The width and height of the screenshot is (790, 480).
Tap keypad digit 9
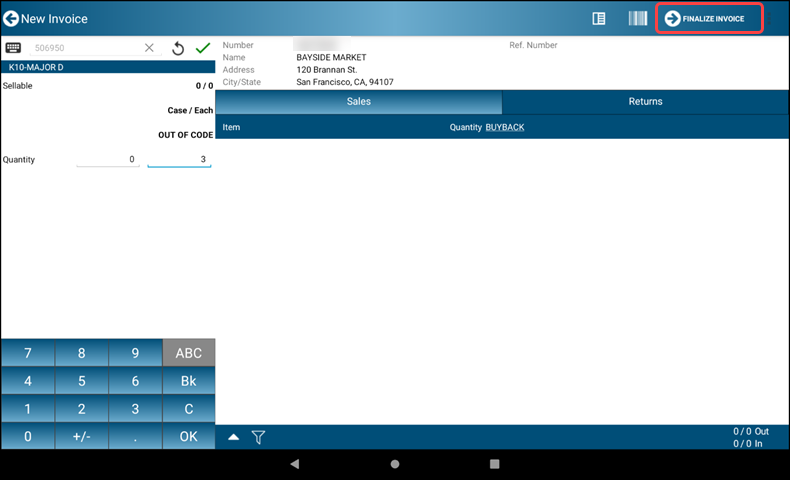[x=135, y=353]
